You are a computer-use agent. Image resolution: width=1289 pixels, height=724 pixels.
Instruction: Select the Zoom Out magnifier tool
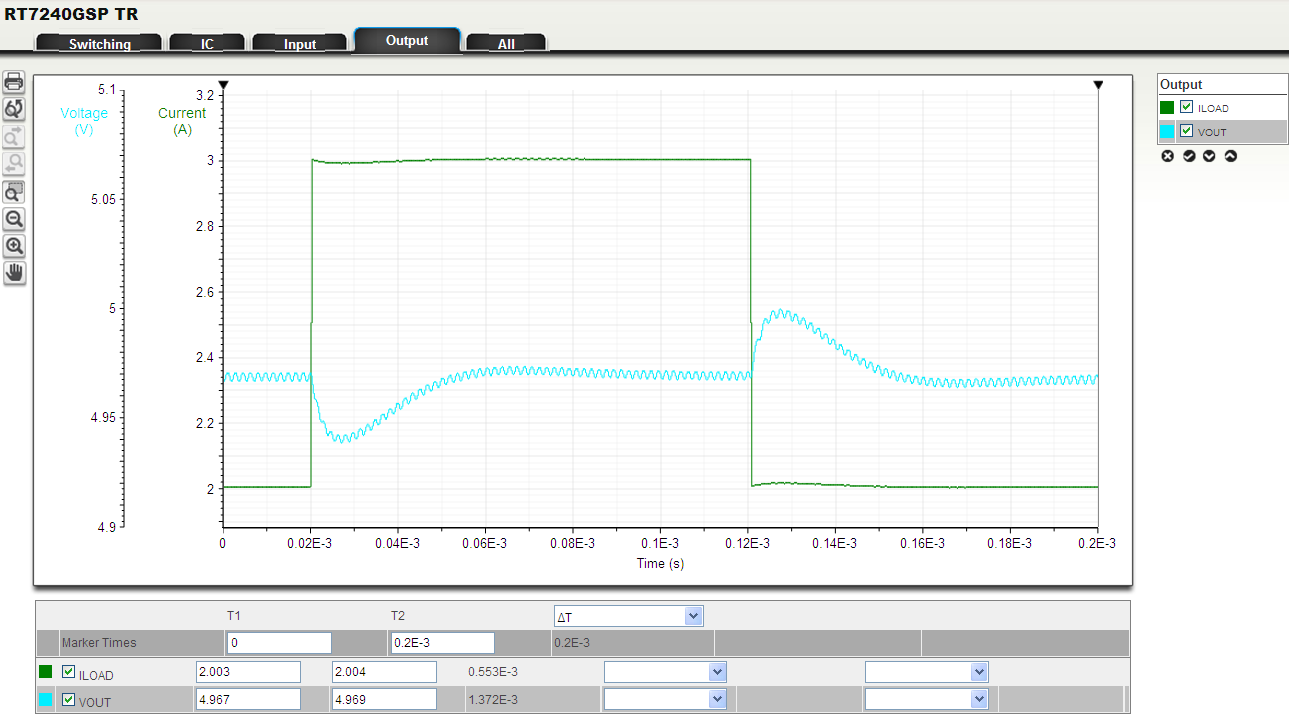tap(14, 219)
